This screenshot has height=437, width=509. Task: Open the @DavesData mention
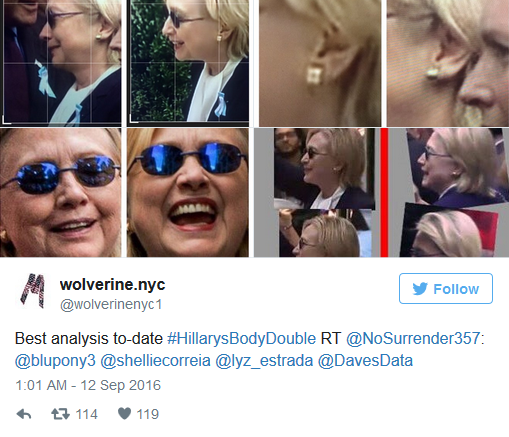[365, 361]
